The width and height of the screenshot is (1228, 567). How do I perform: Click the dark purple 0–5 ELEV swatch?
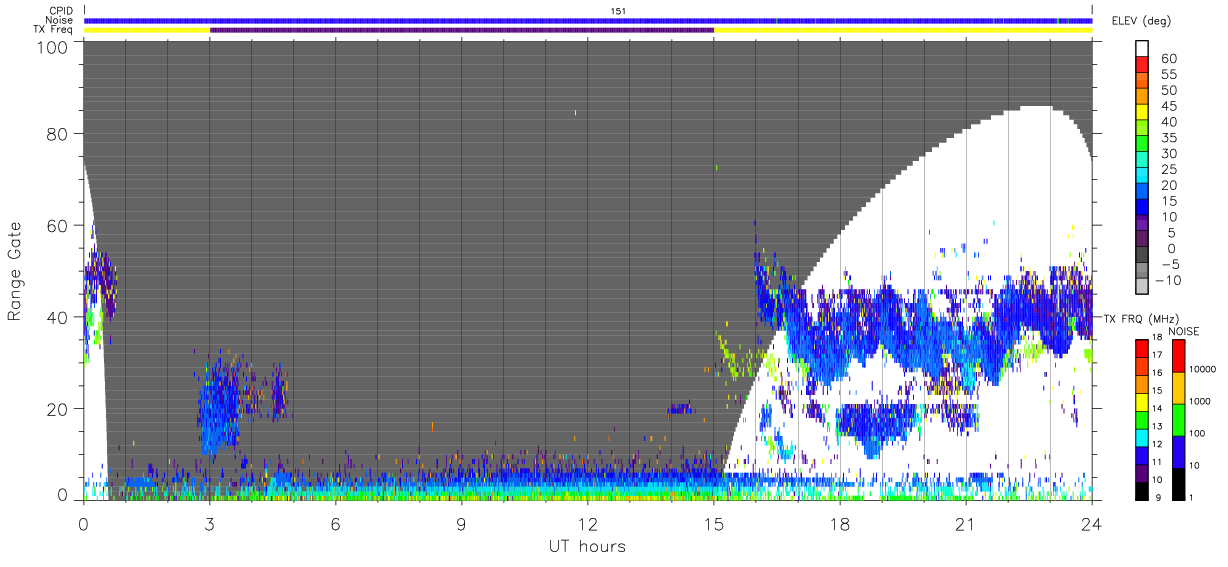click(1142, 240)
